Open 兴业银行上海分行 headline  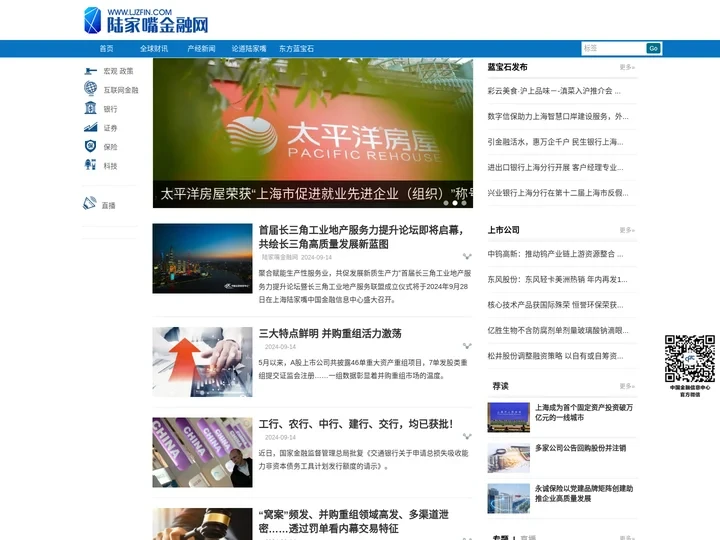pyautogui.click(x=558, y=193)
